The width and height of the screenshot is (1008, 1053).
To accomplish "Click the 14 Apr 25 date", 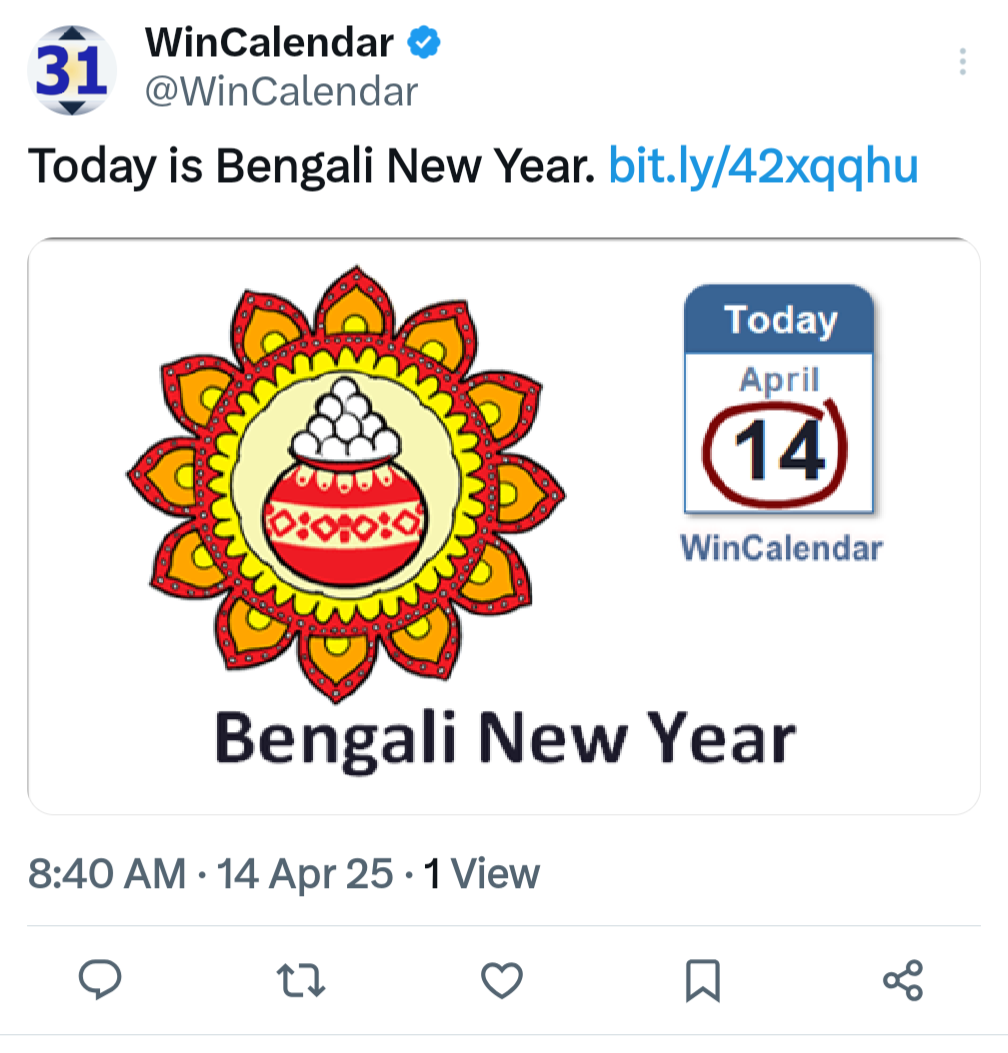I will 305,873.
